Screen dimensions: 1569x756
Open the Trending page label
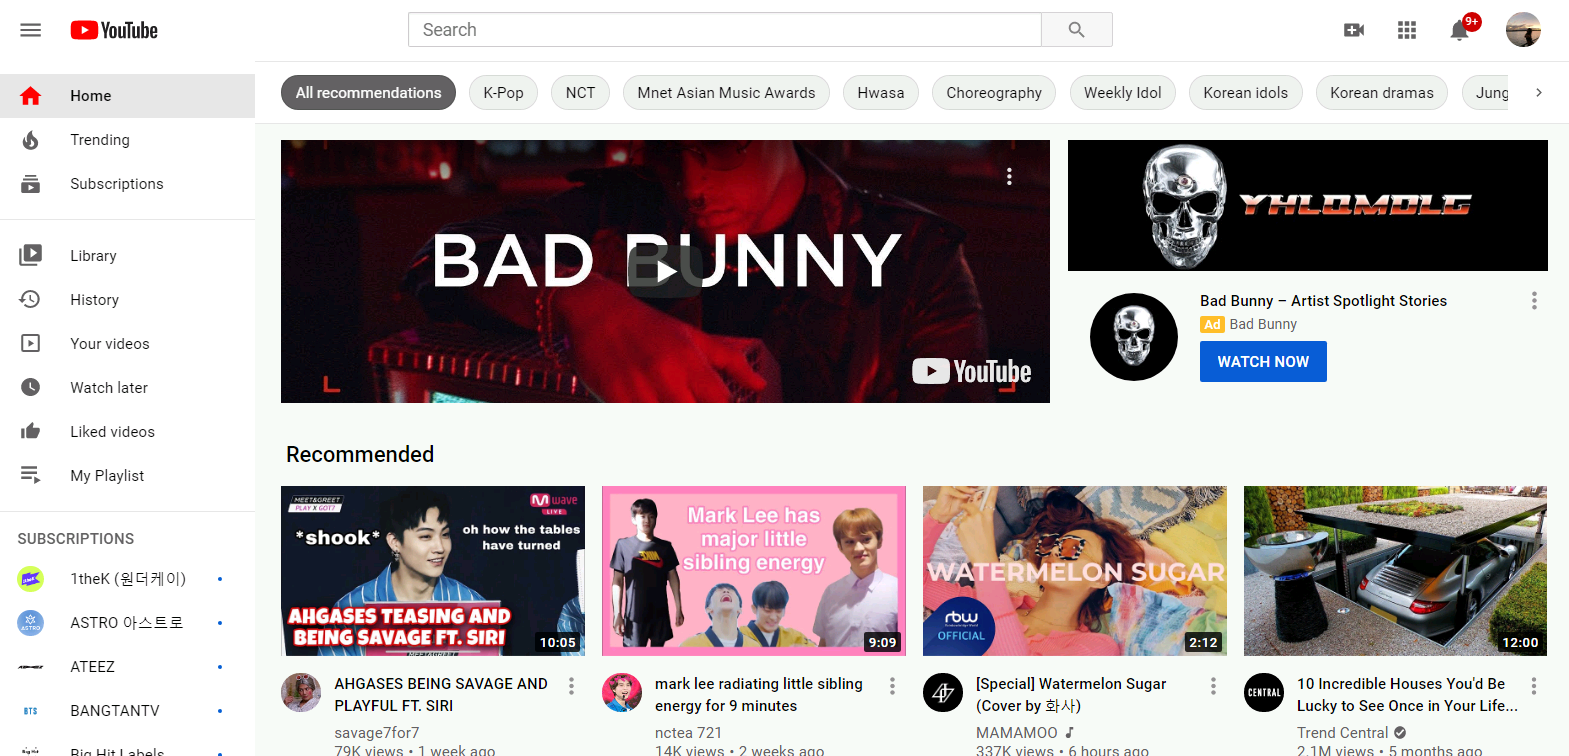(x=100, y=140)
